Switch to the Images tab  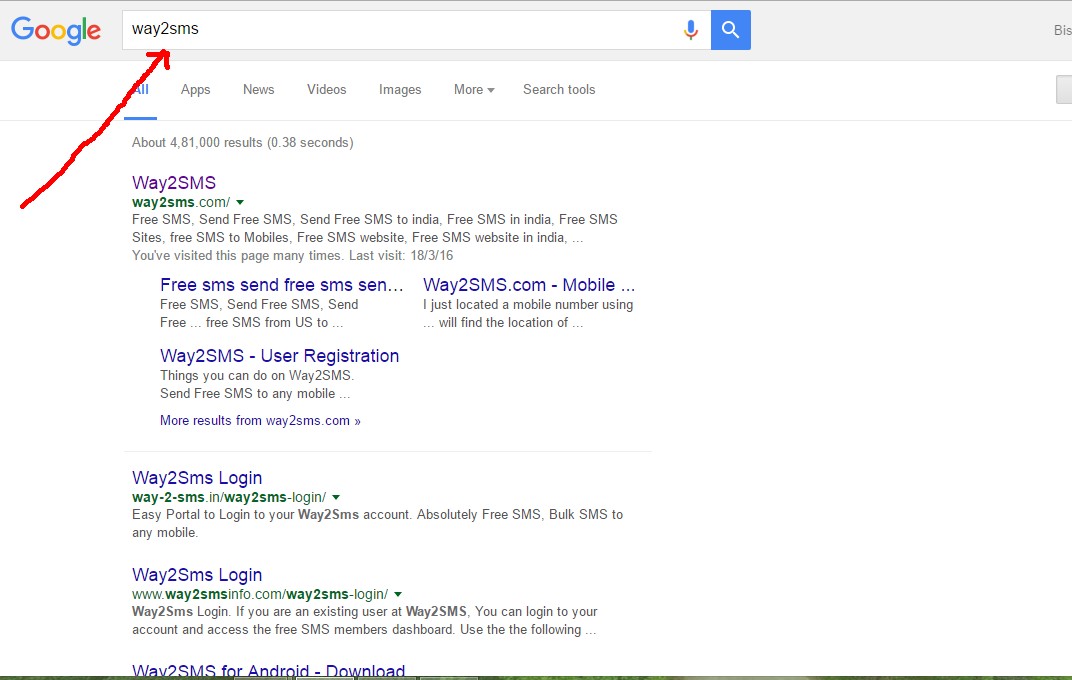click(x=400, y=90)
